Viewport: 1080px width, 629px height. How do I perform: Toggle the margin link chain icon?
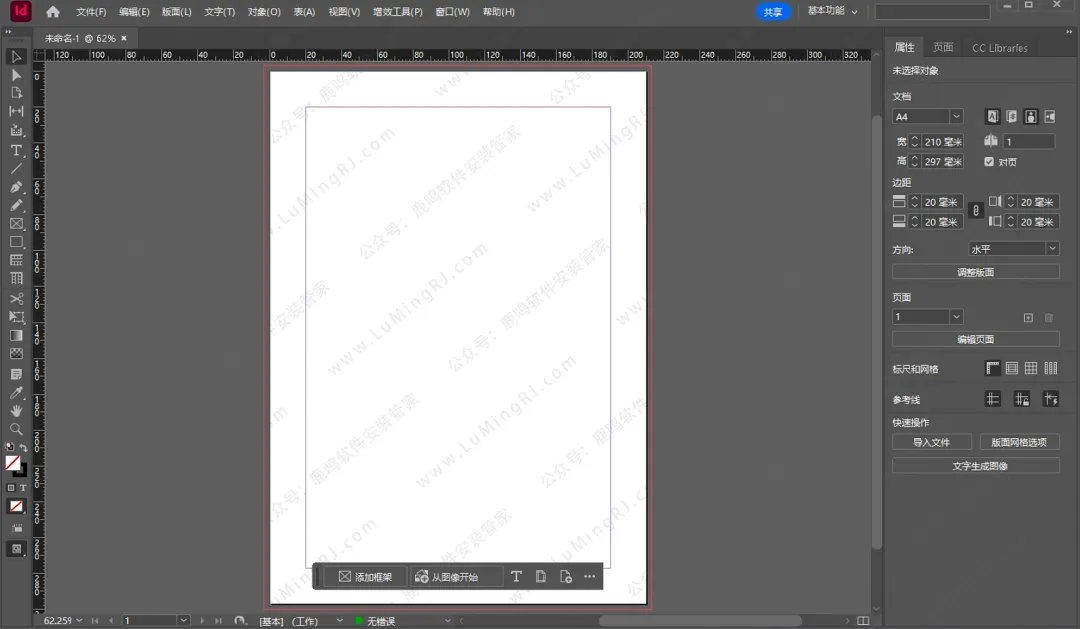(x=976, y=211)
